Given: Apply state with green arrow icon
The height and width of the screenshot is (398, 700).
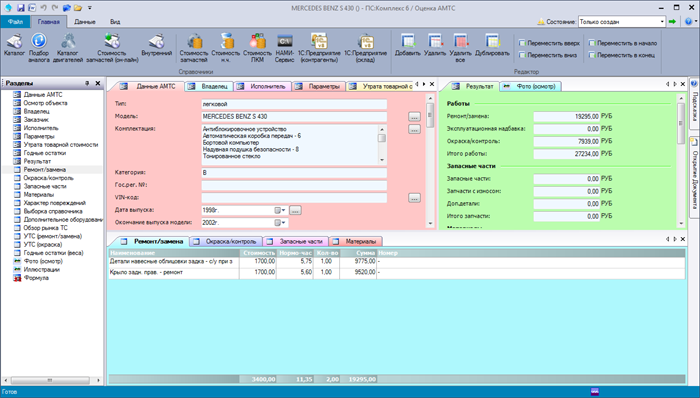Looking at the screenshot, I should click(x=672, y=21).
